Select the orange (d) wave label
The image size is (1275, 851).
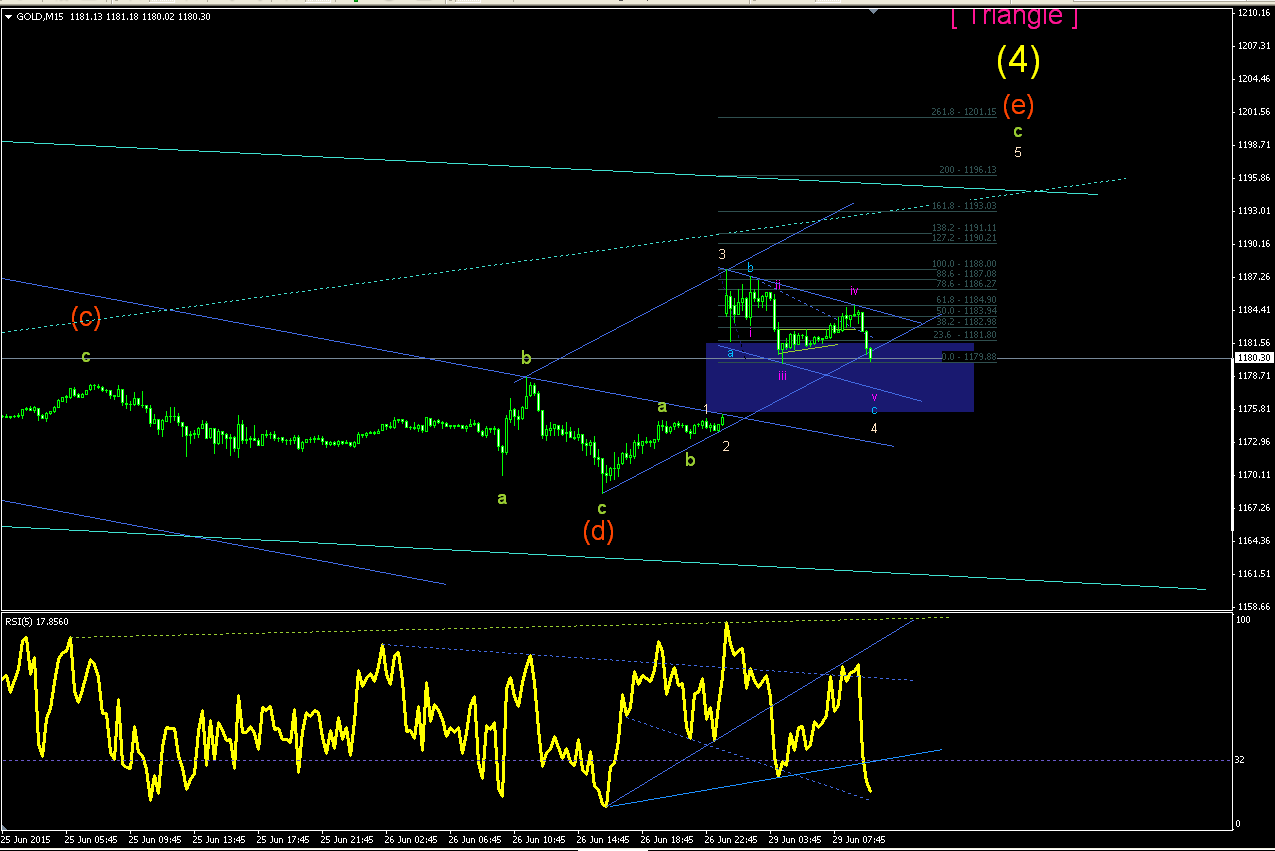click(x=598, y=531)
